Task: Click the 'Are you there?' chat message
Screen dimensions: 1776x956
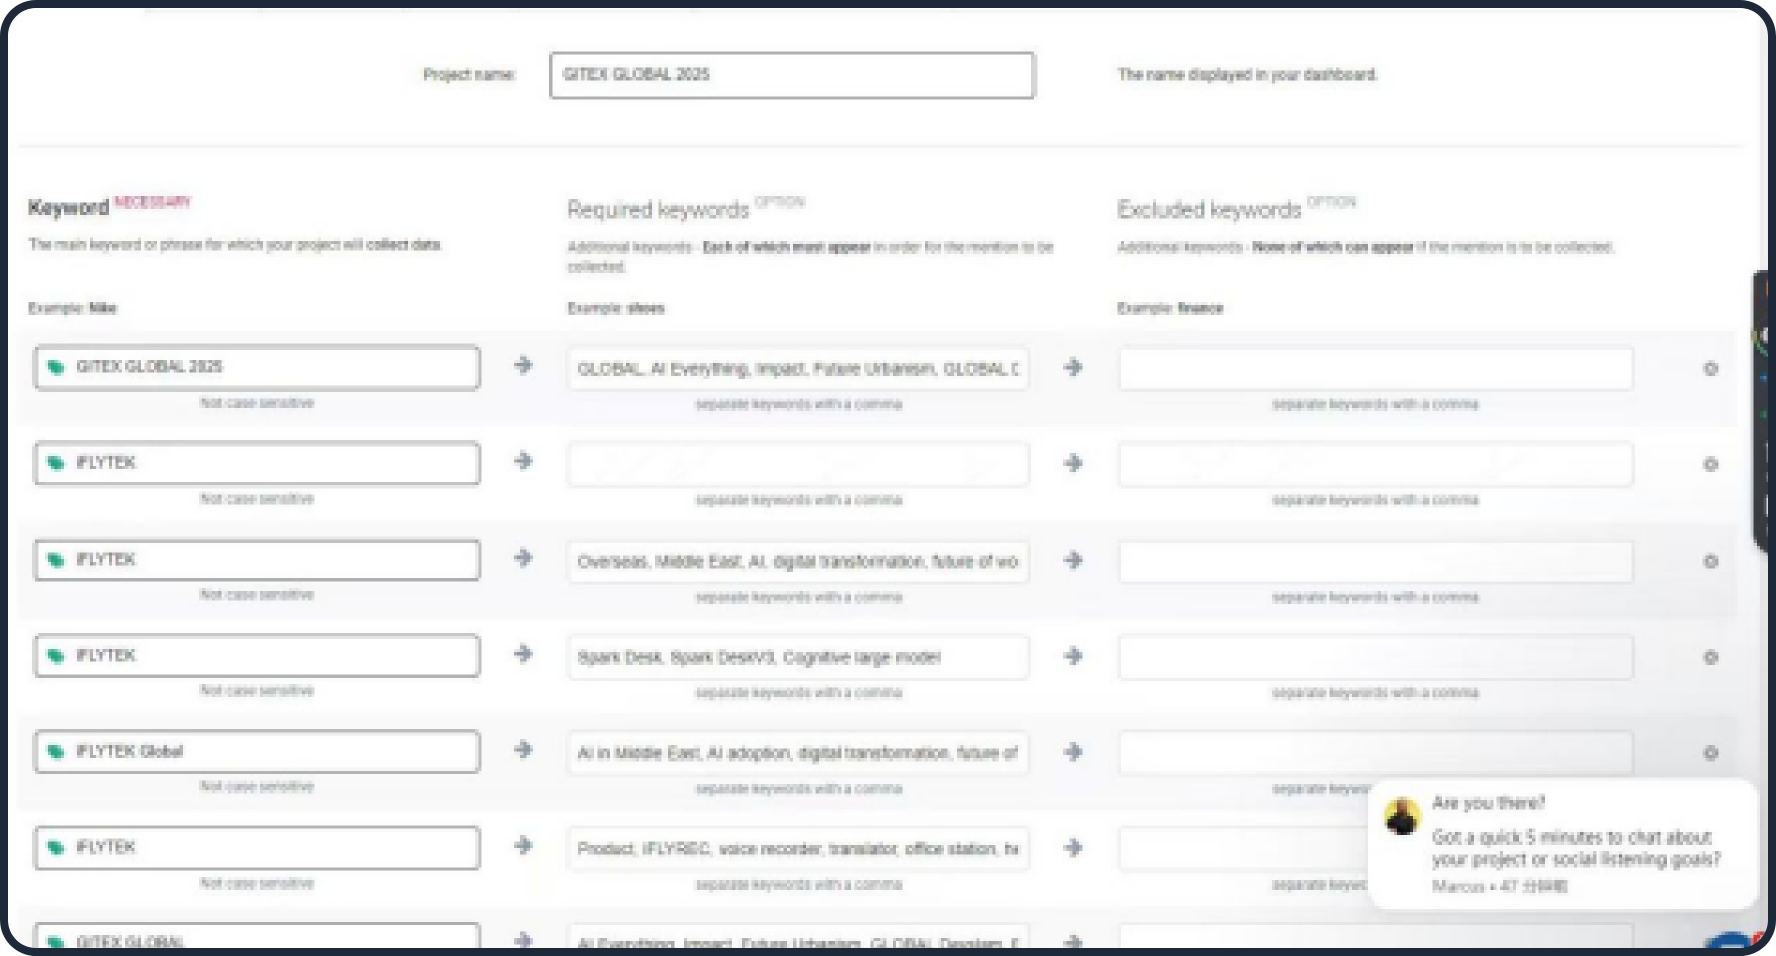Action: click(x=1488, y=802)
